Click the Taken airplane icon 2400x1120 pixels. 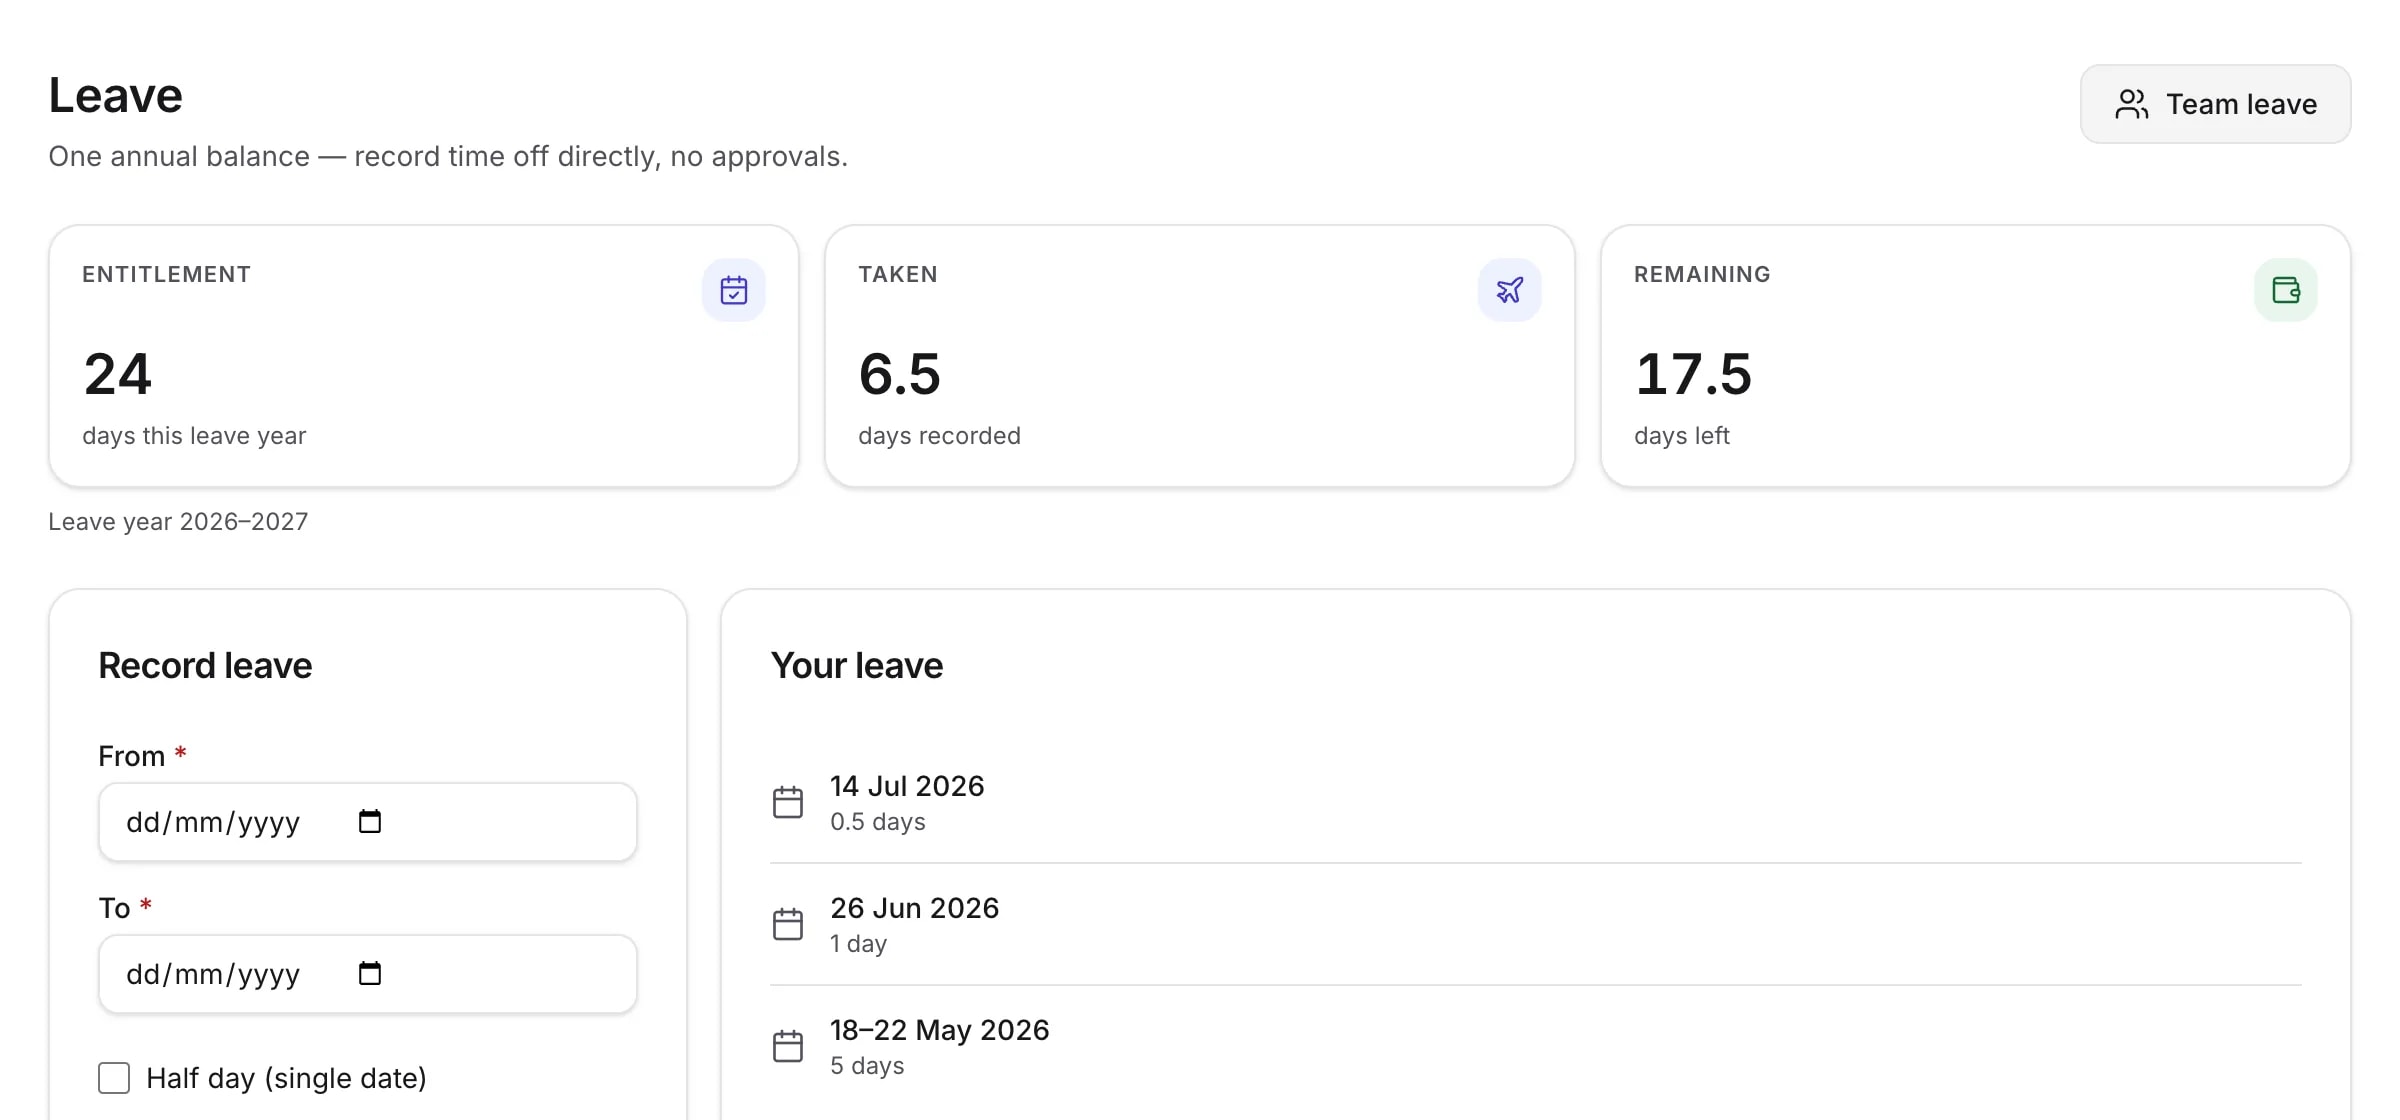pos(1510,290)
